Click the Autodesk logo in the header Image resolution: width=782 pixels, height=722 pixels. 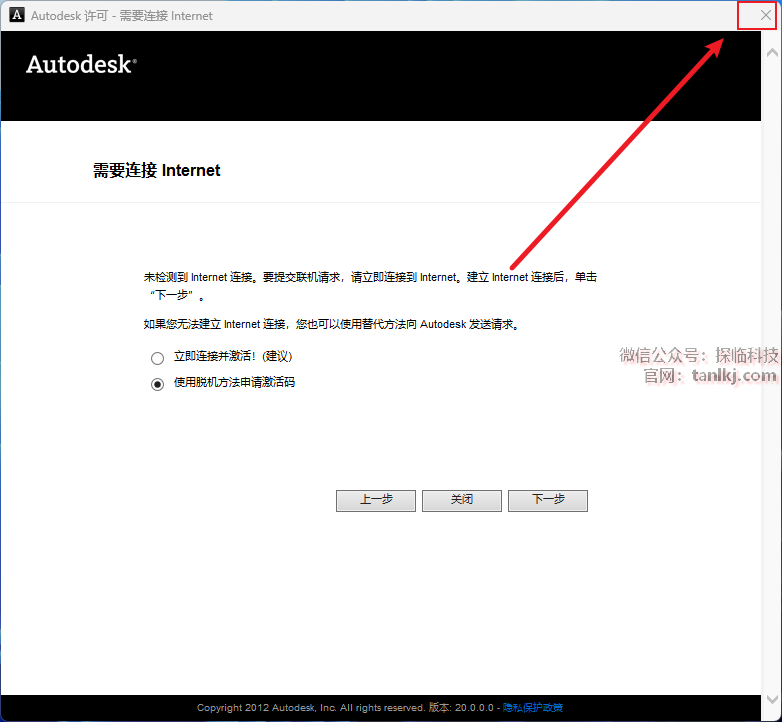(81, 65)
